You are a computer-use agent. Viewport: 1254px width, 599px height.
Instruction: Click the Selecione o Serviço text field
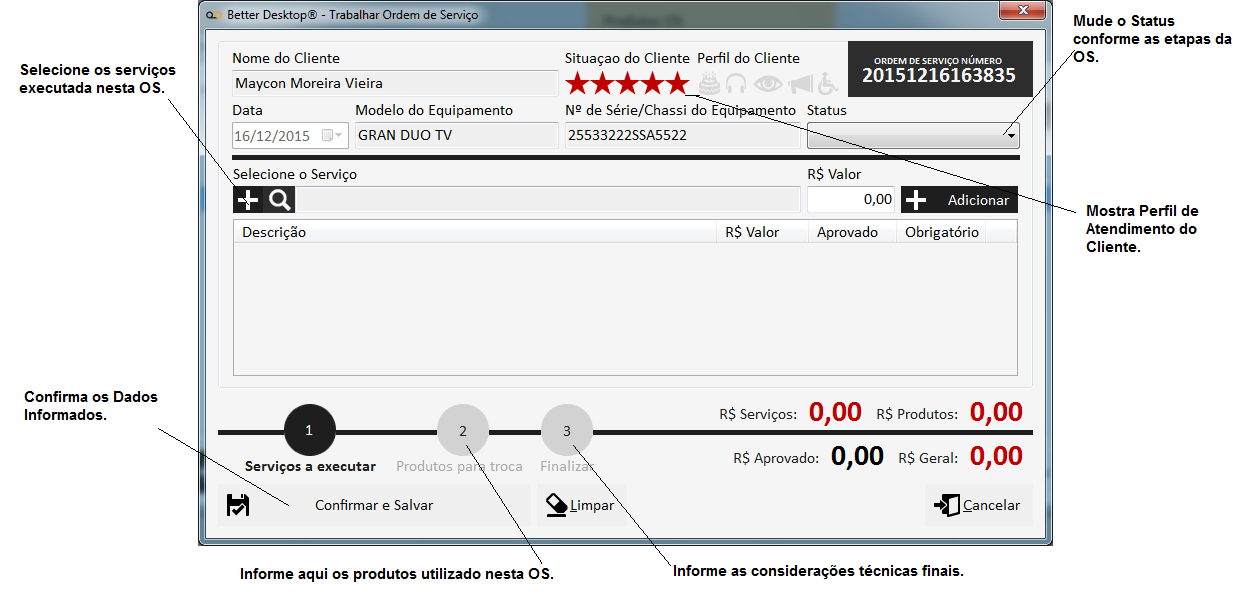[x=548, y=200]
